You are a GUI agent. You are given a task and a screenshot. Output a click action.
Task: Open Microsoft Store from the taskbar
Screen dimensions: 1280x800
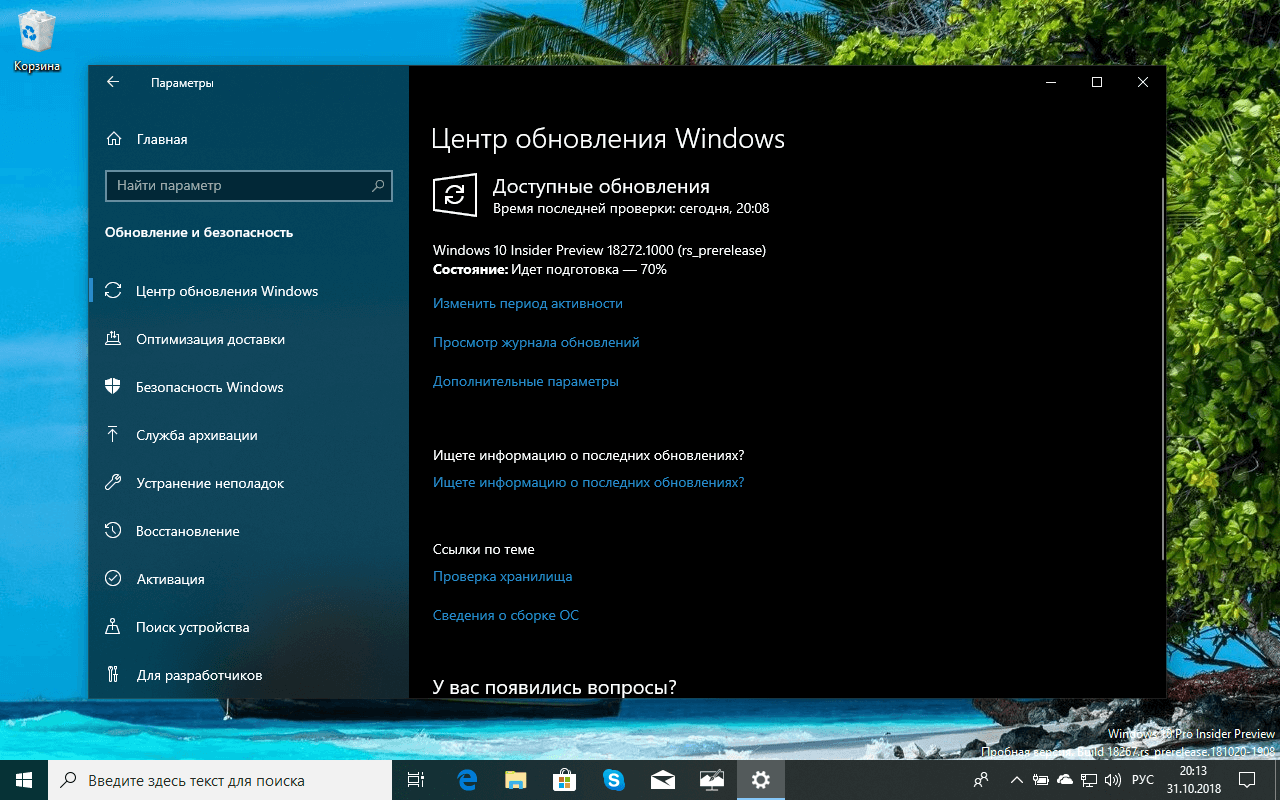click(x=564, y=779)
